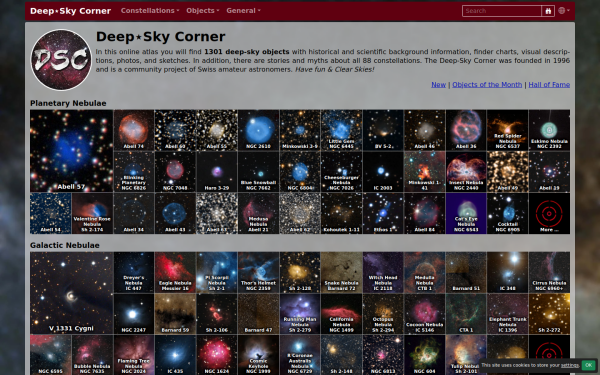Image resolution: width=600 pixels, height=375 pixels.
Task: Open the NGC 6804 thumbnail
Action: (x=300, y=171)
